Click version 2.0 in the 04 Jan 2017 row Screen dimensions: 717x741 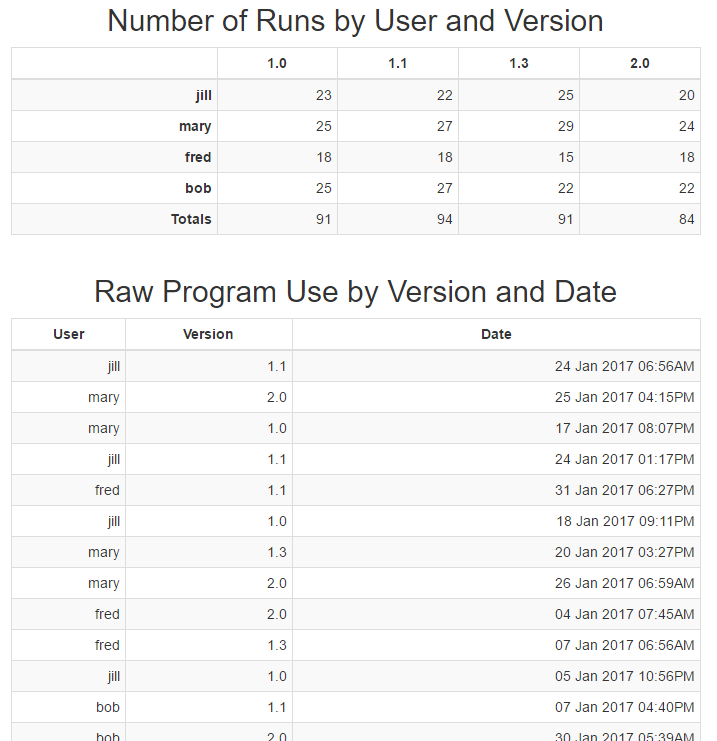point(277,614)
